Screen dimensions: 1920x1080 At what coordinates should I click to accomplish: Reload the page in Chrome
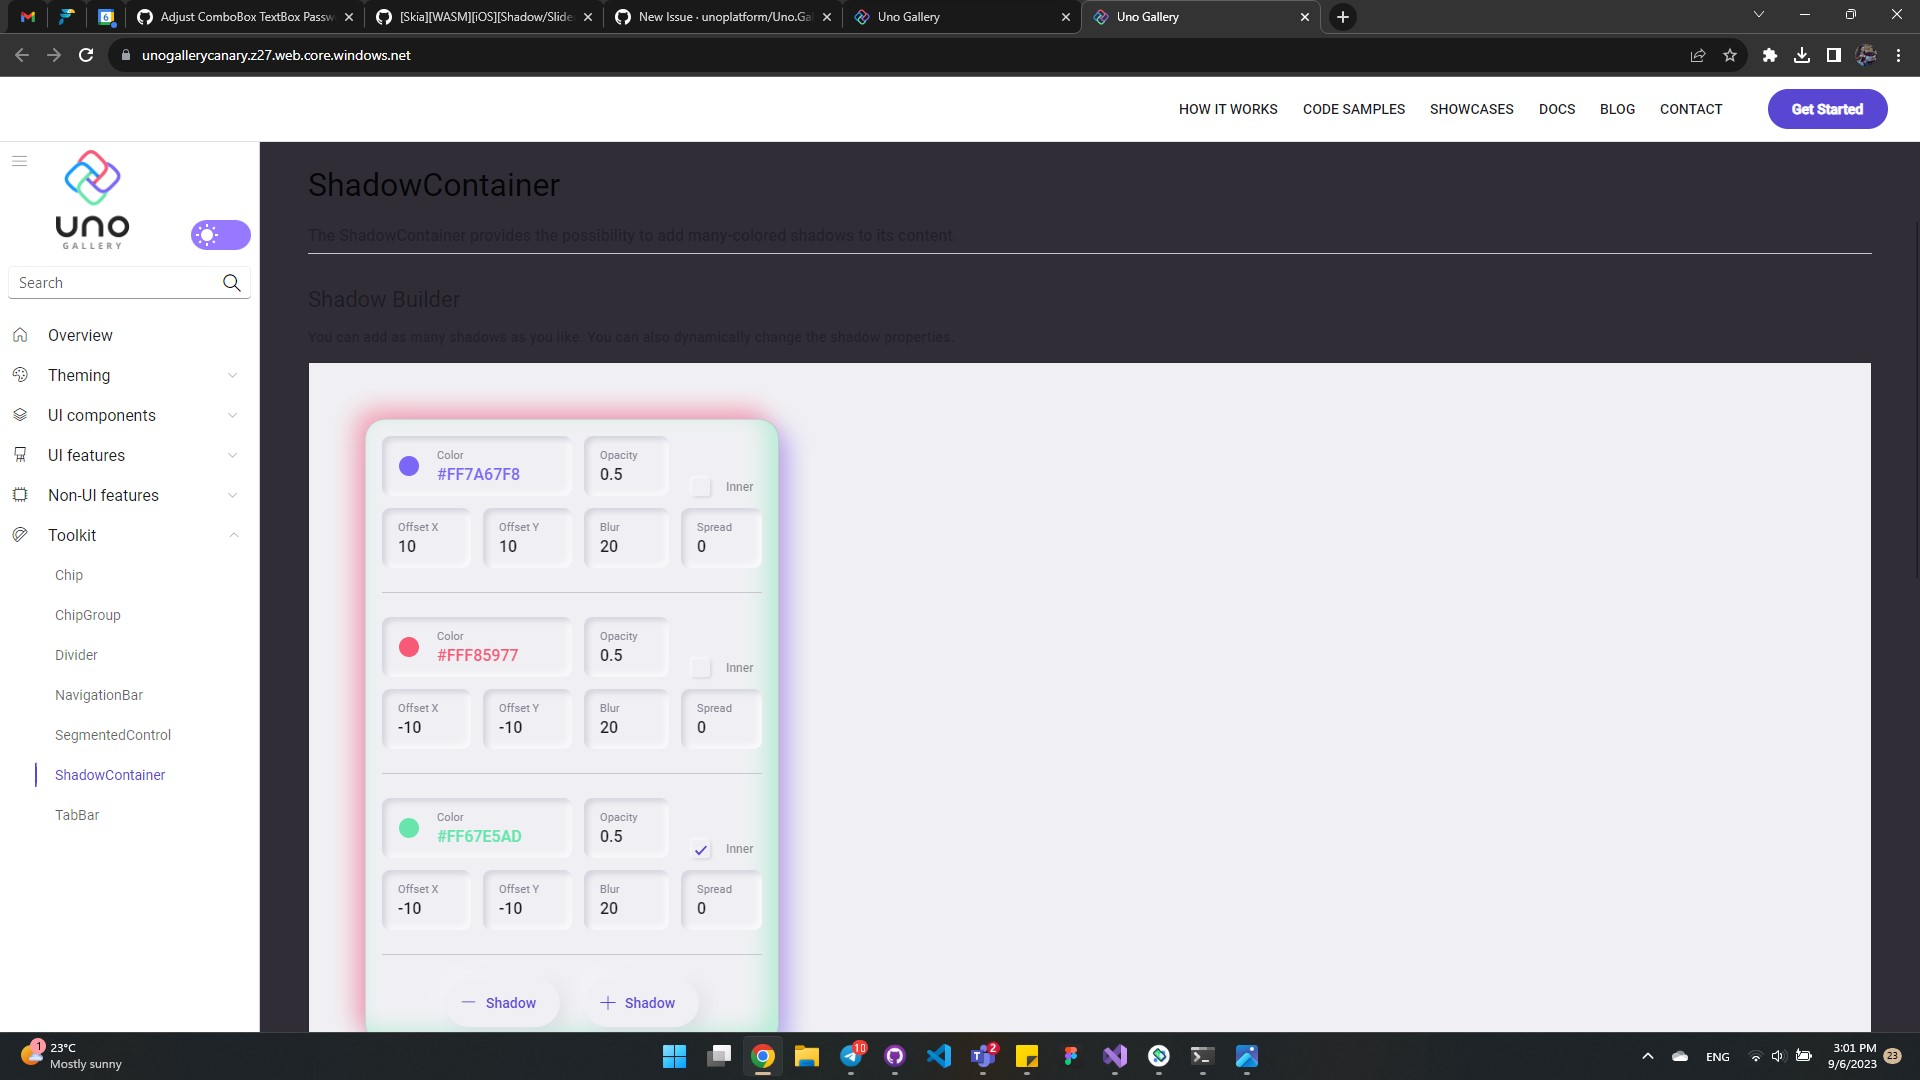click(86, 55)
